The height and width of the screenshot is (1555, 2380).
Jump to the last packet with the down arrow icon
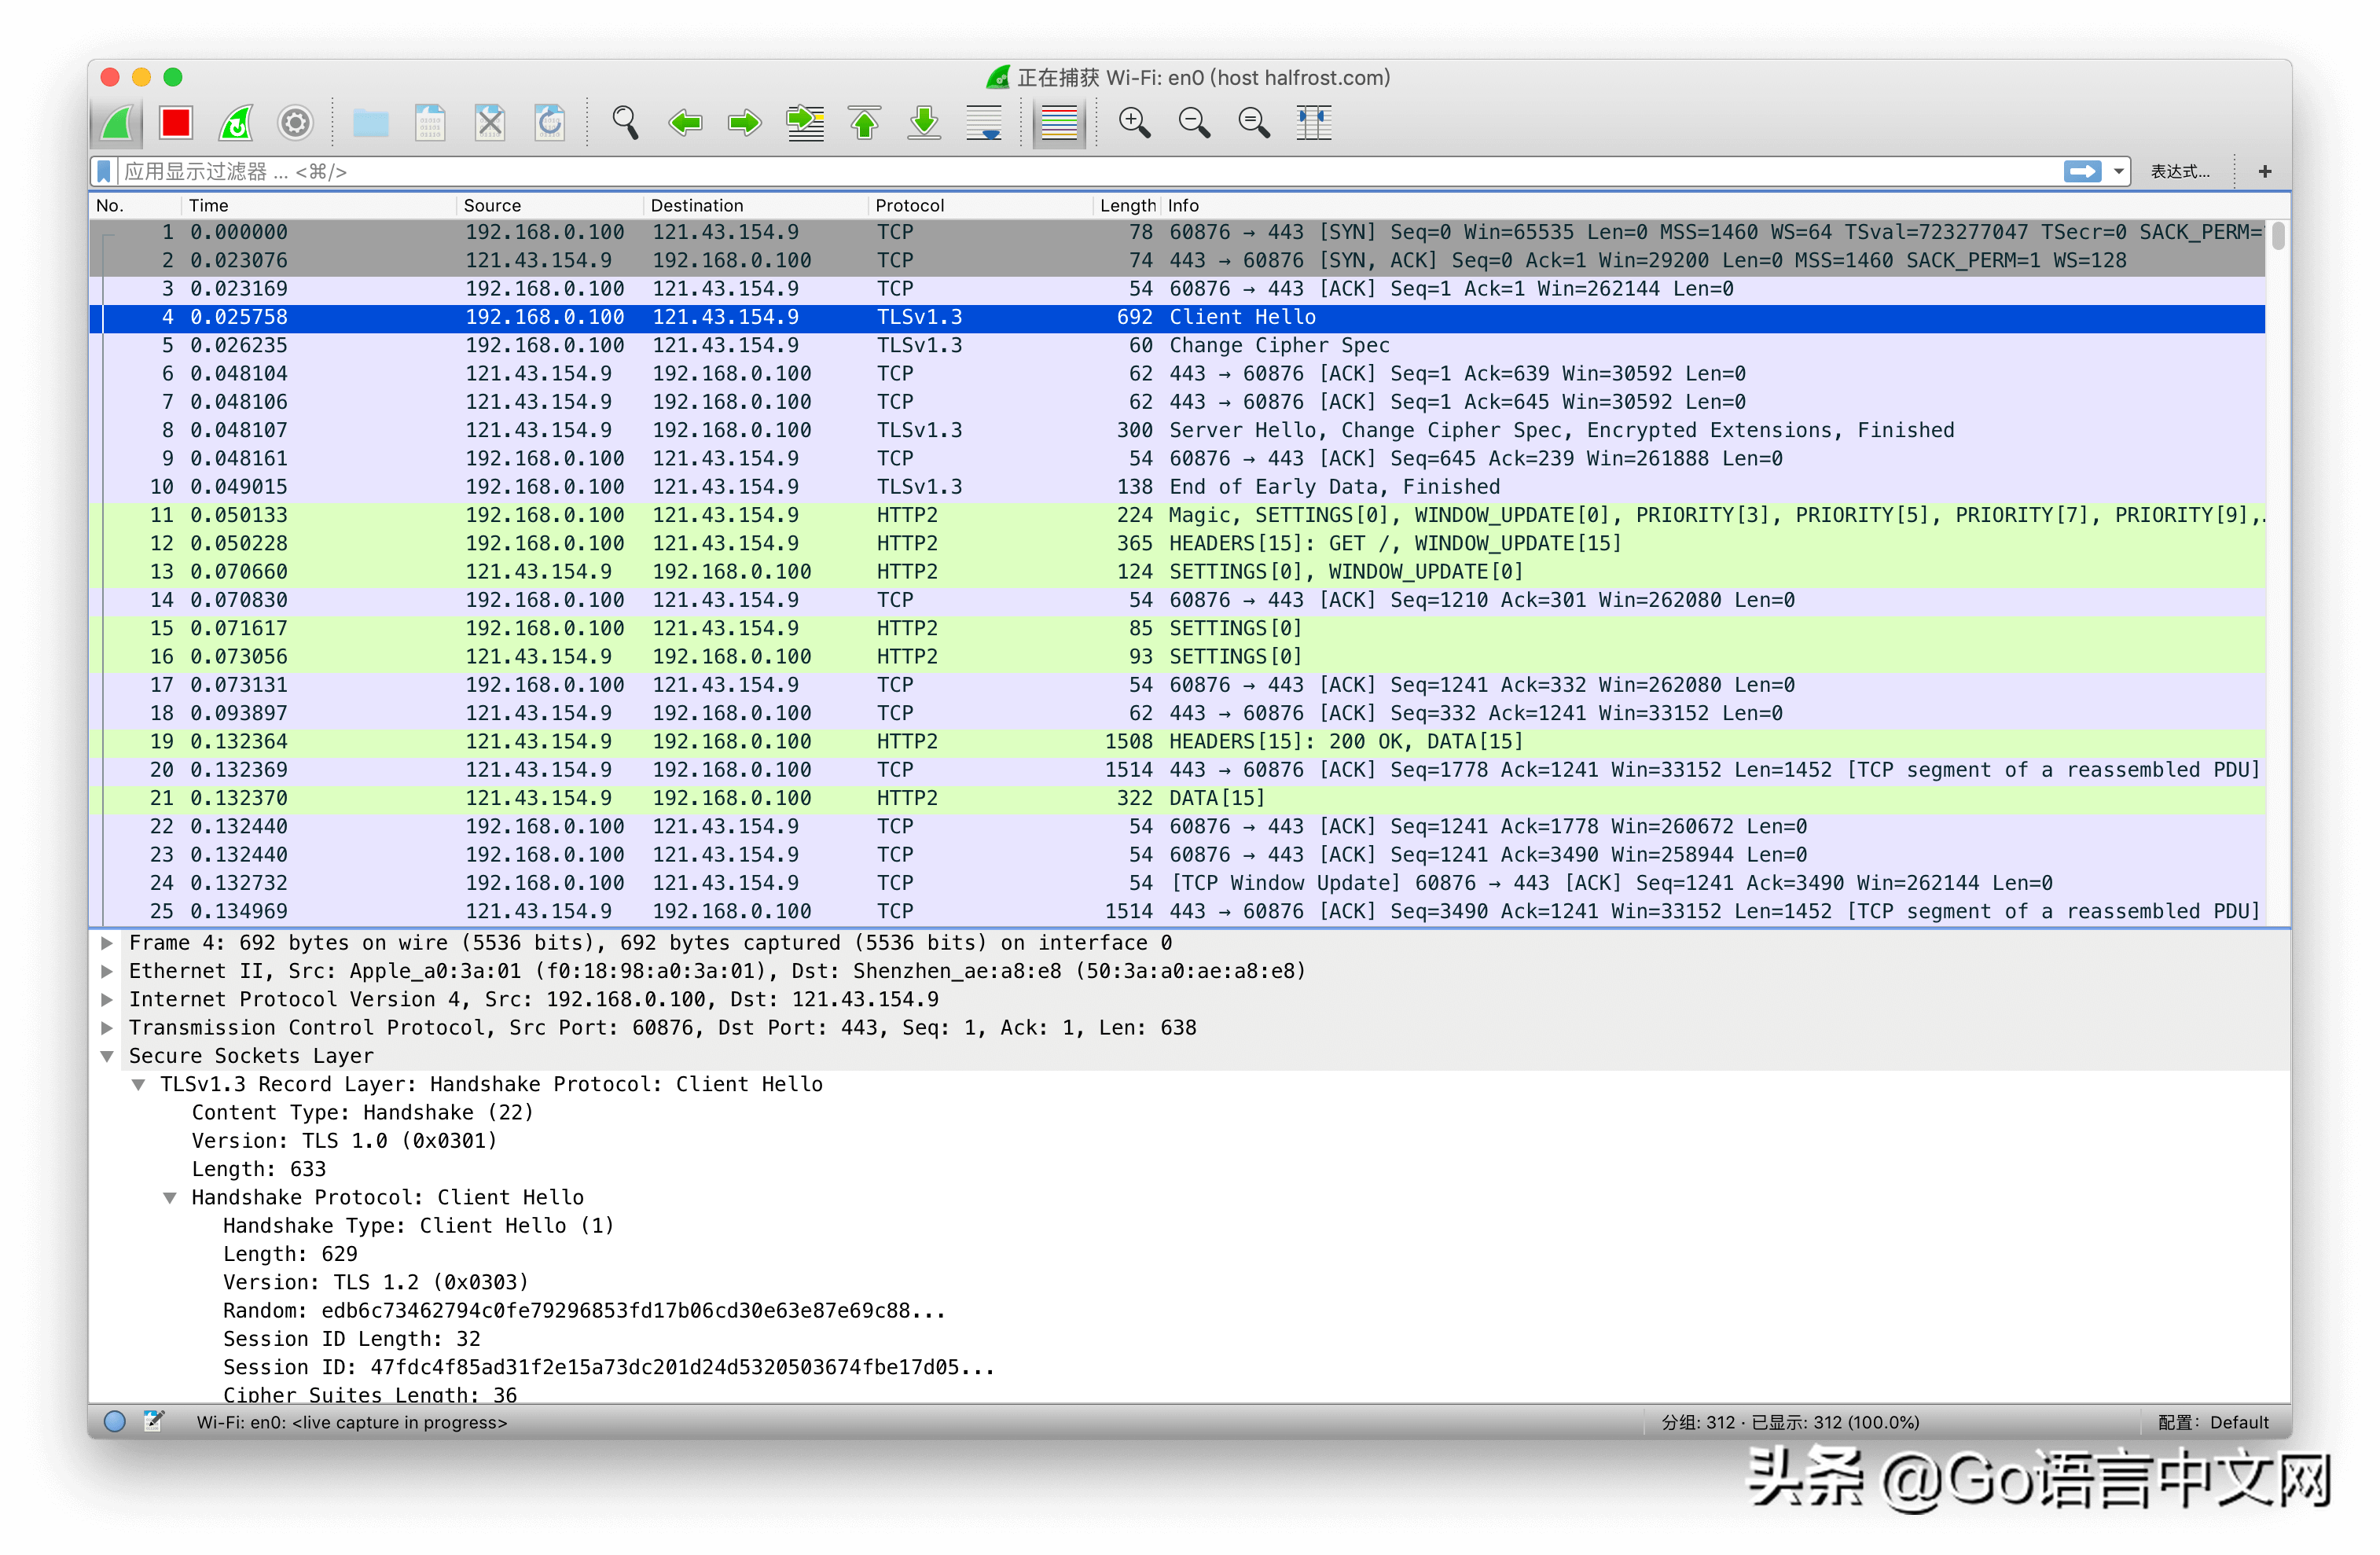tap(924, 123)
